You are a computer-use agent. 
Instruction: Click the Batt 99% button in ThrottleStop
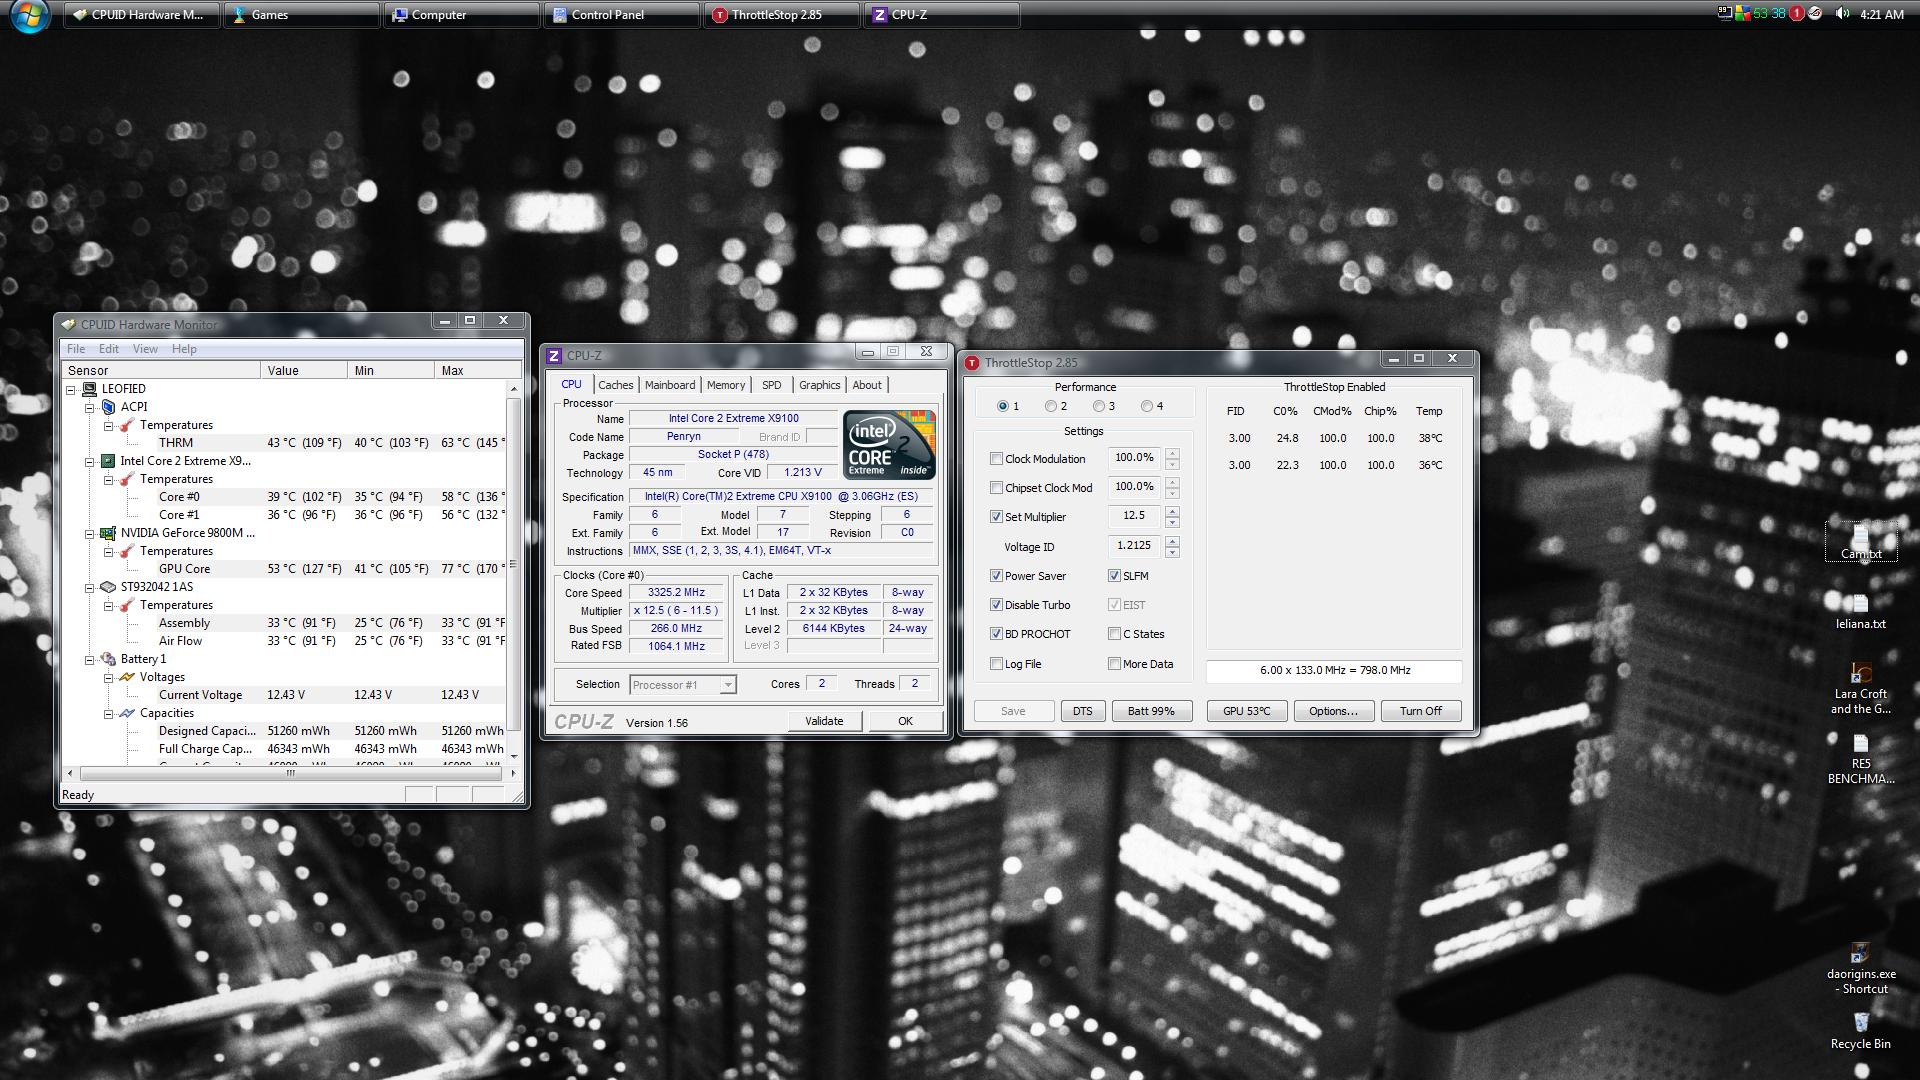tap(1151, 711)
